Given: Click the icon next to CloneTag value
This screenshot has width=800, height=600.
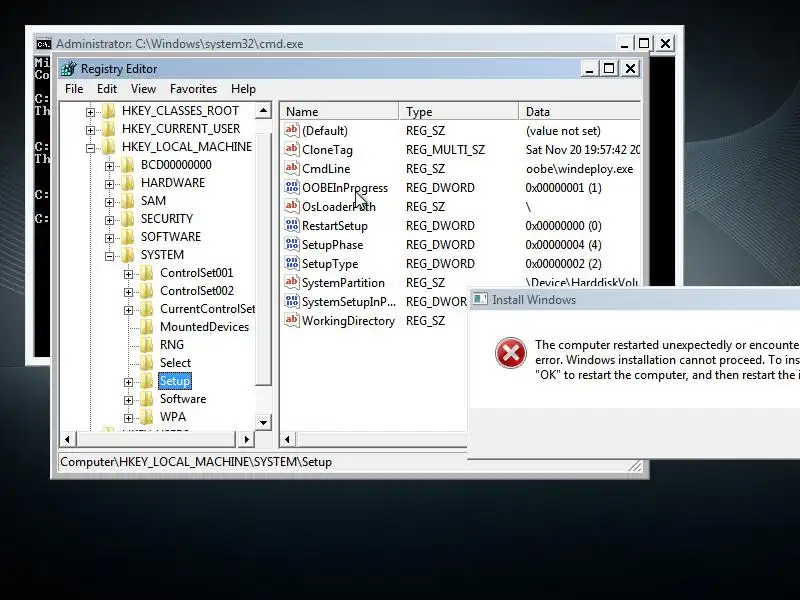Looking at the screenshot, I should pos(291,149).
